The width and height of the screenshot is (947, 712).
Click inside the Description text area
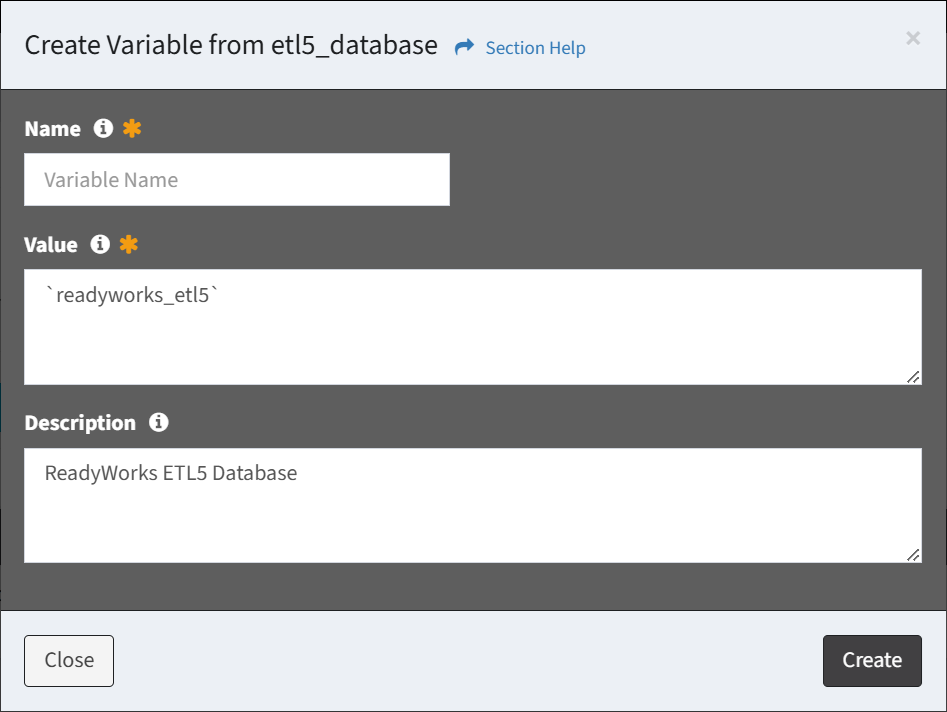point(472,505)
